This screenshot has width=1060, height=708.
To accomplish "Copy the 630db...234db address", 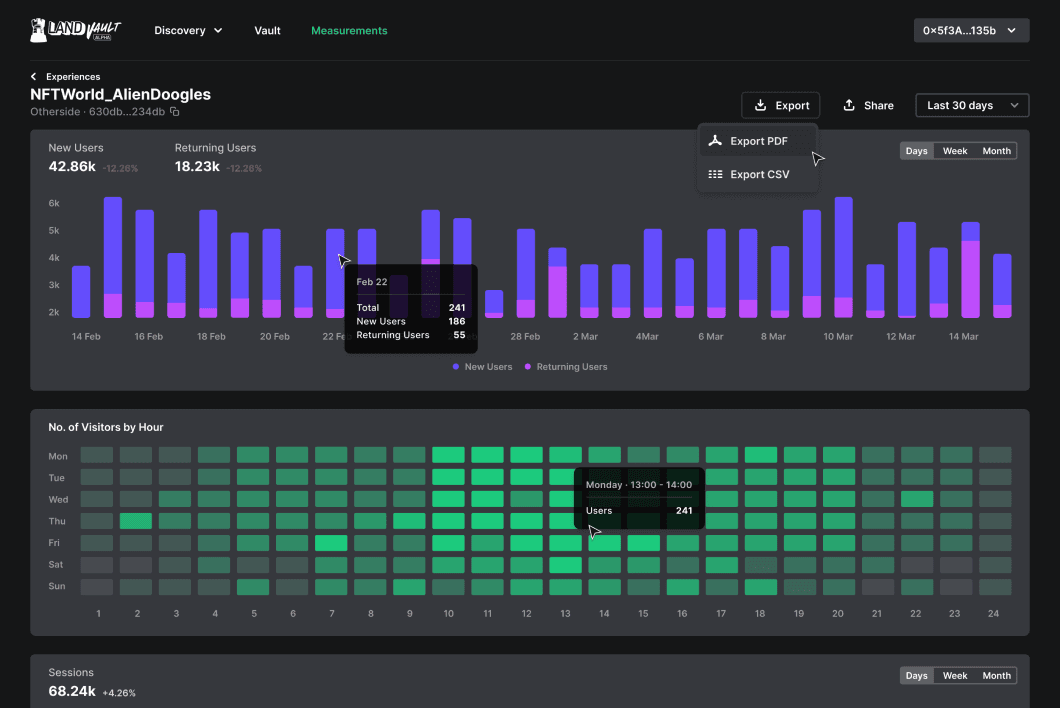I will [x=174, y=112].
